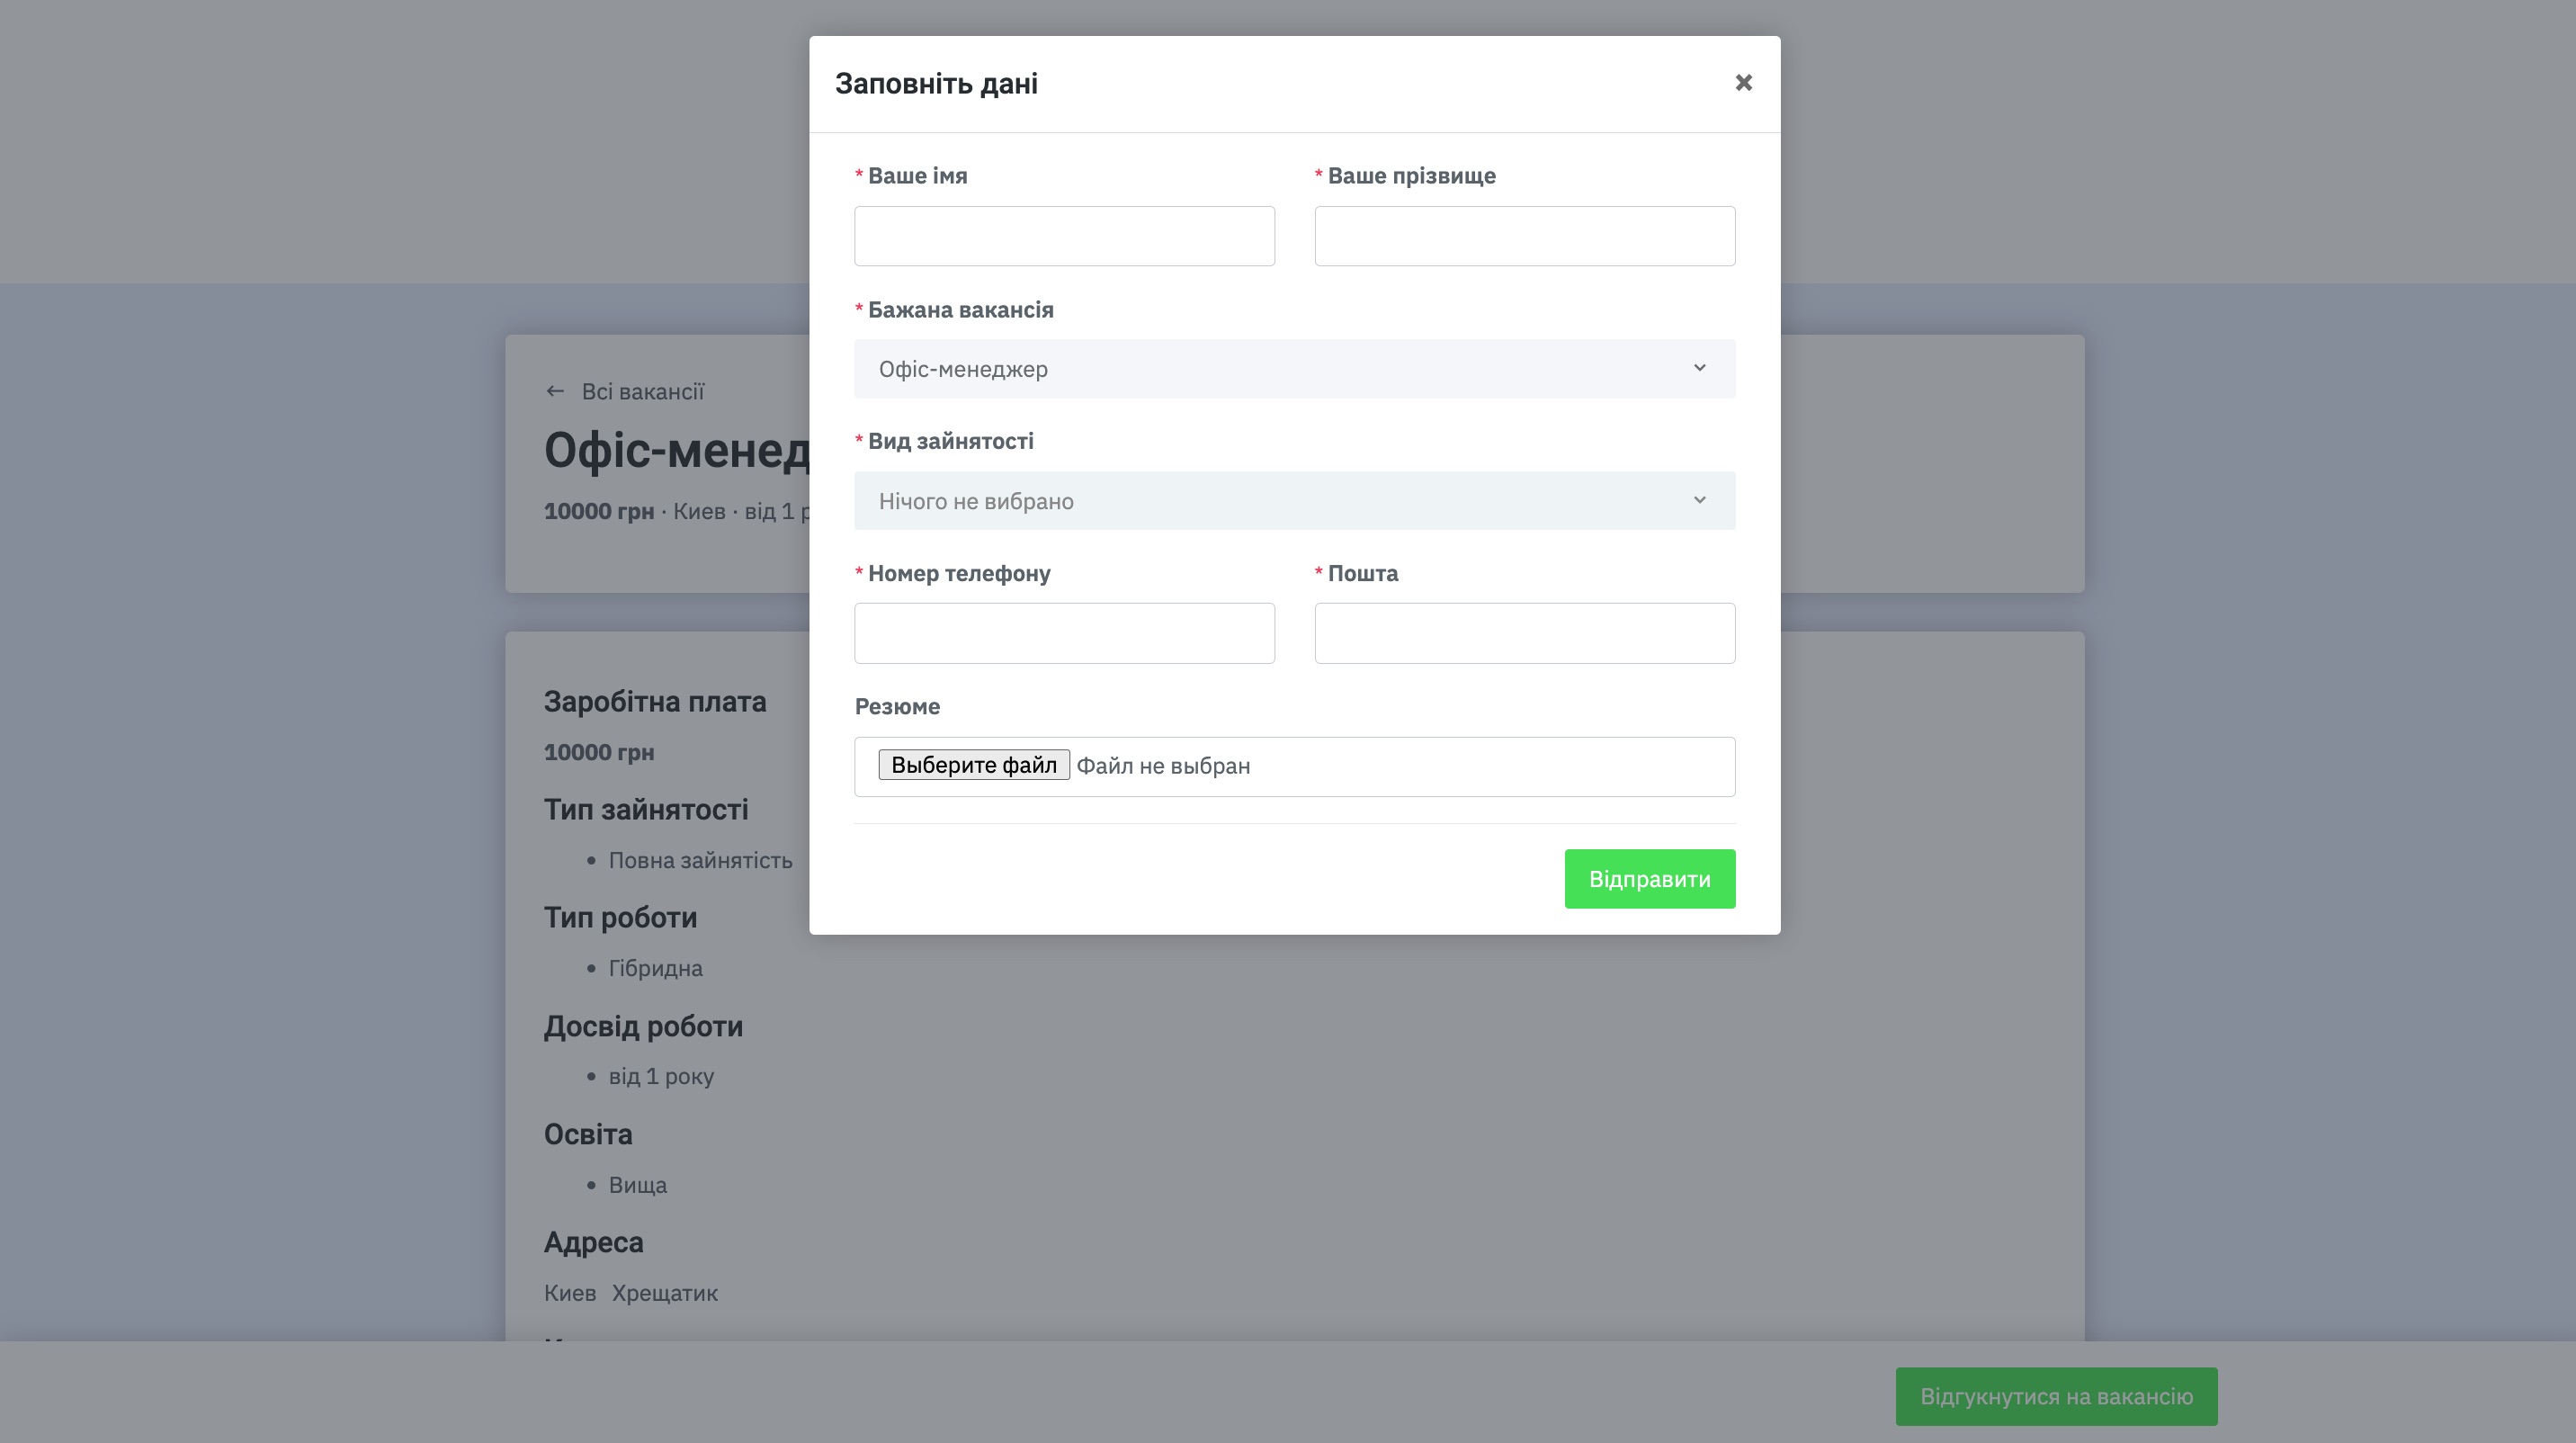
Task: Click the Освіта heading
Action: click(588, 1135)
